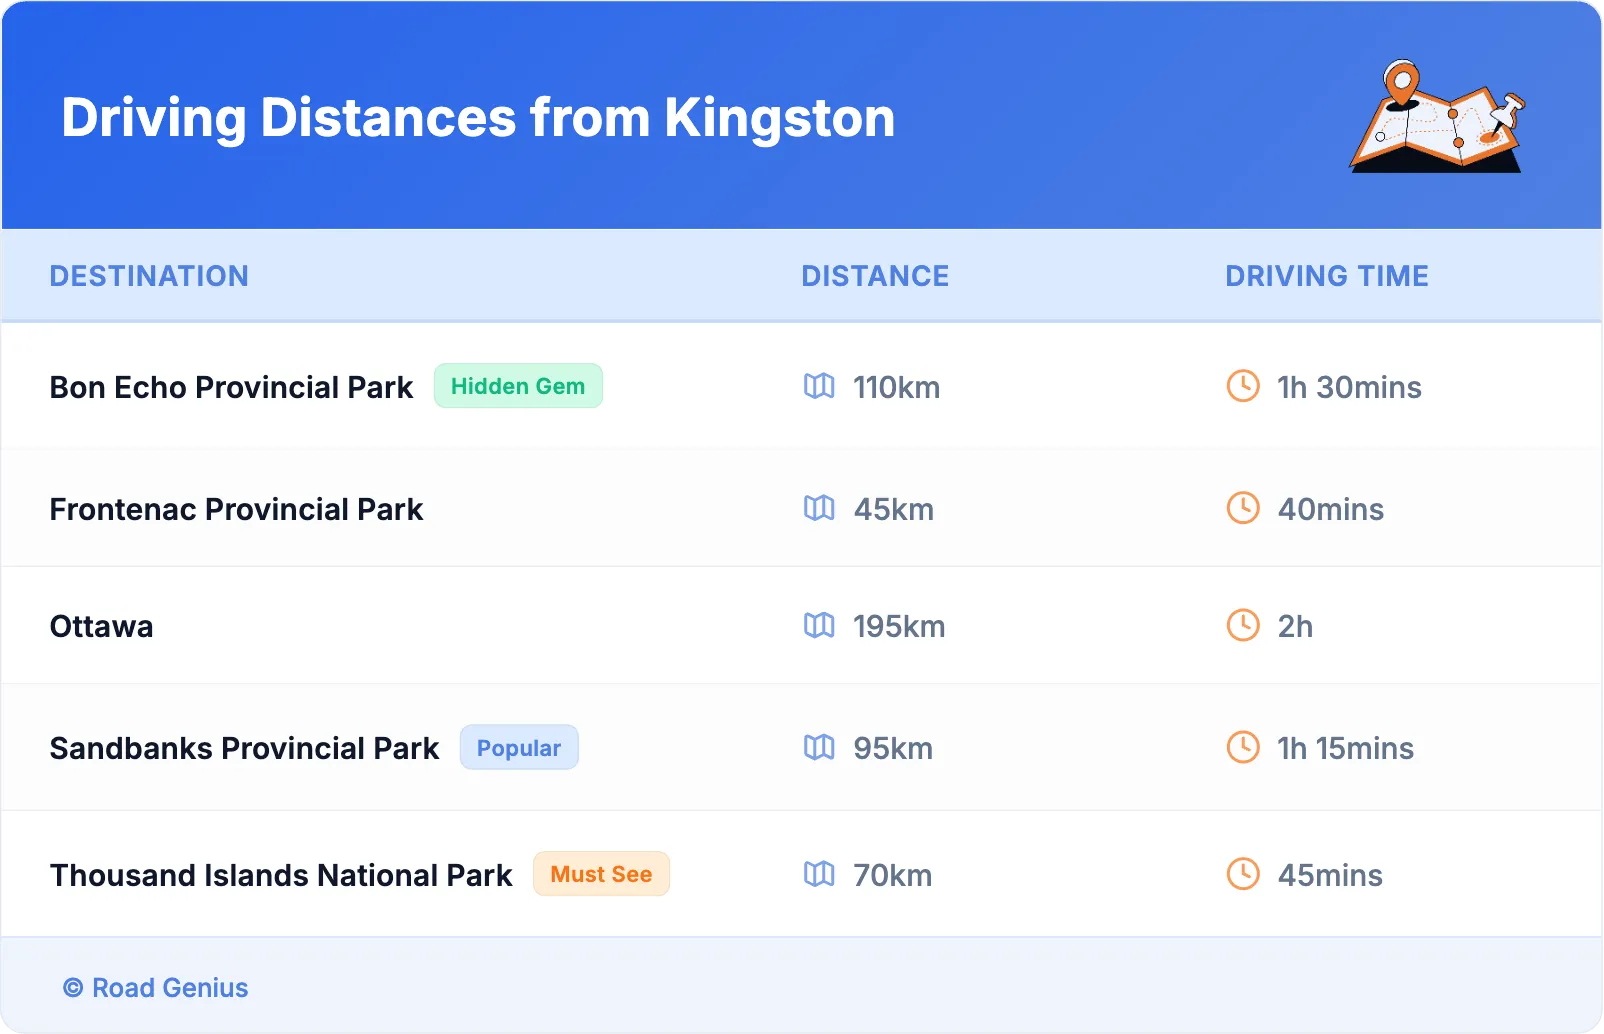Viewport: 1604px width, 1034px height.
Task: Click map icon beside 195km
Action: tap(819, 625)
